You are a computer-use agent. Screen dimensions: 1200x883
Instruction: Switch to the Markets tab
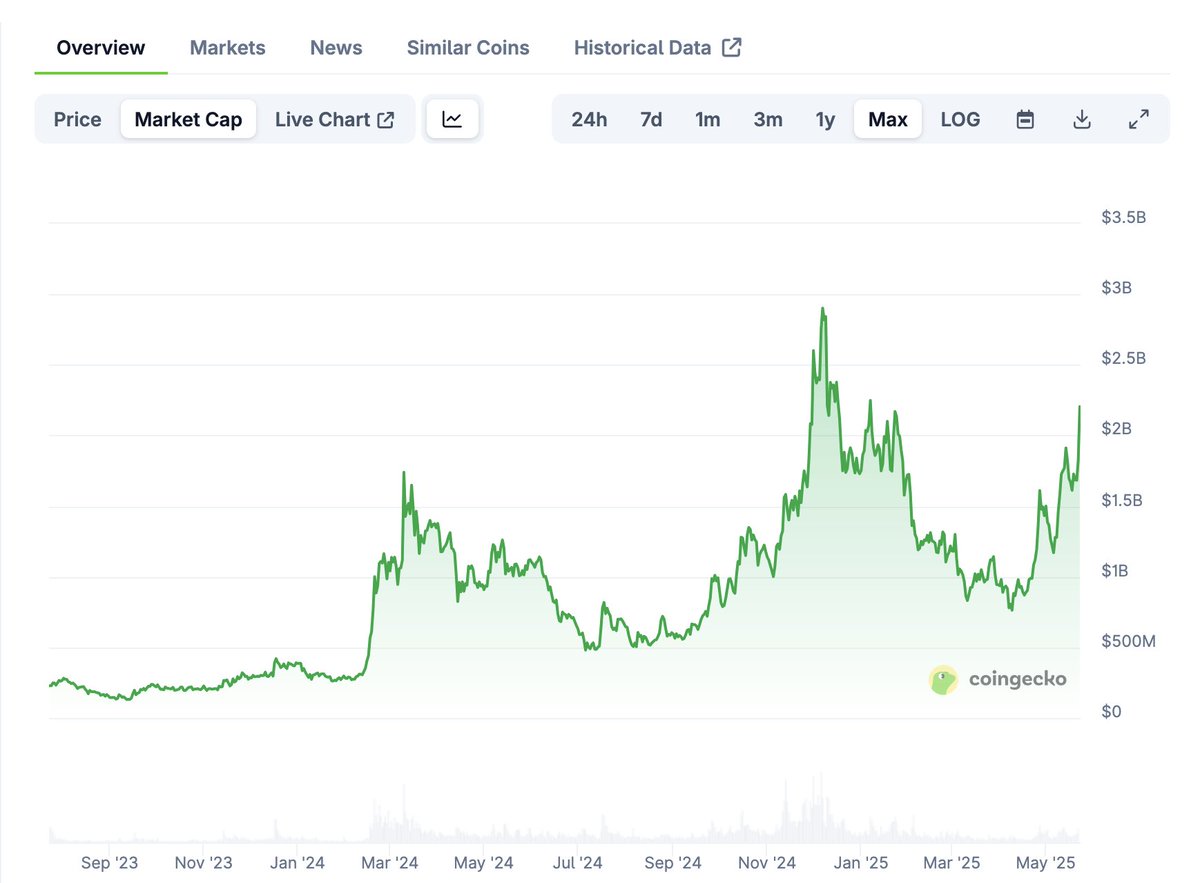point(228,47)
